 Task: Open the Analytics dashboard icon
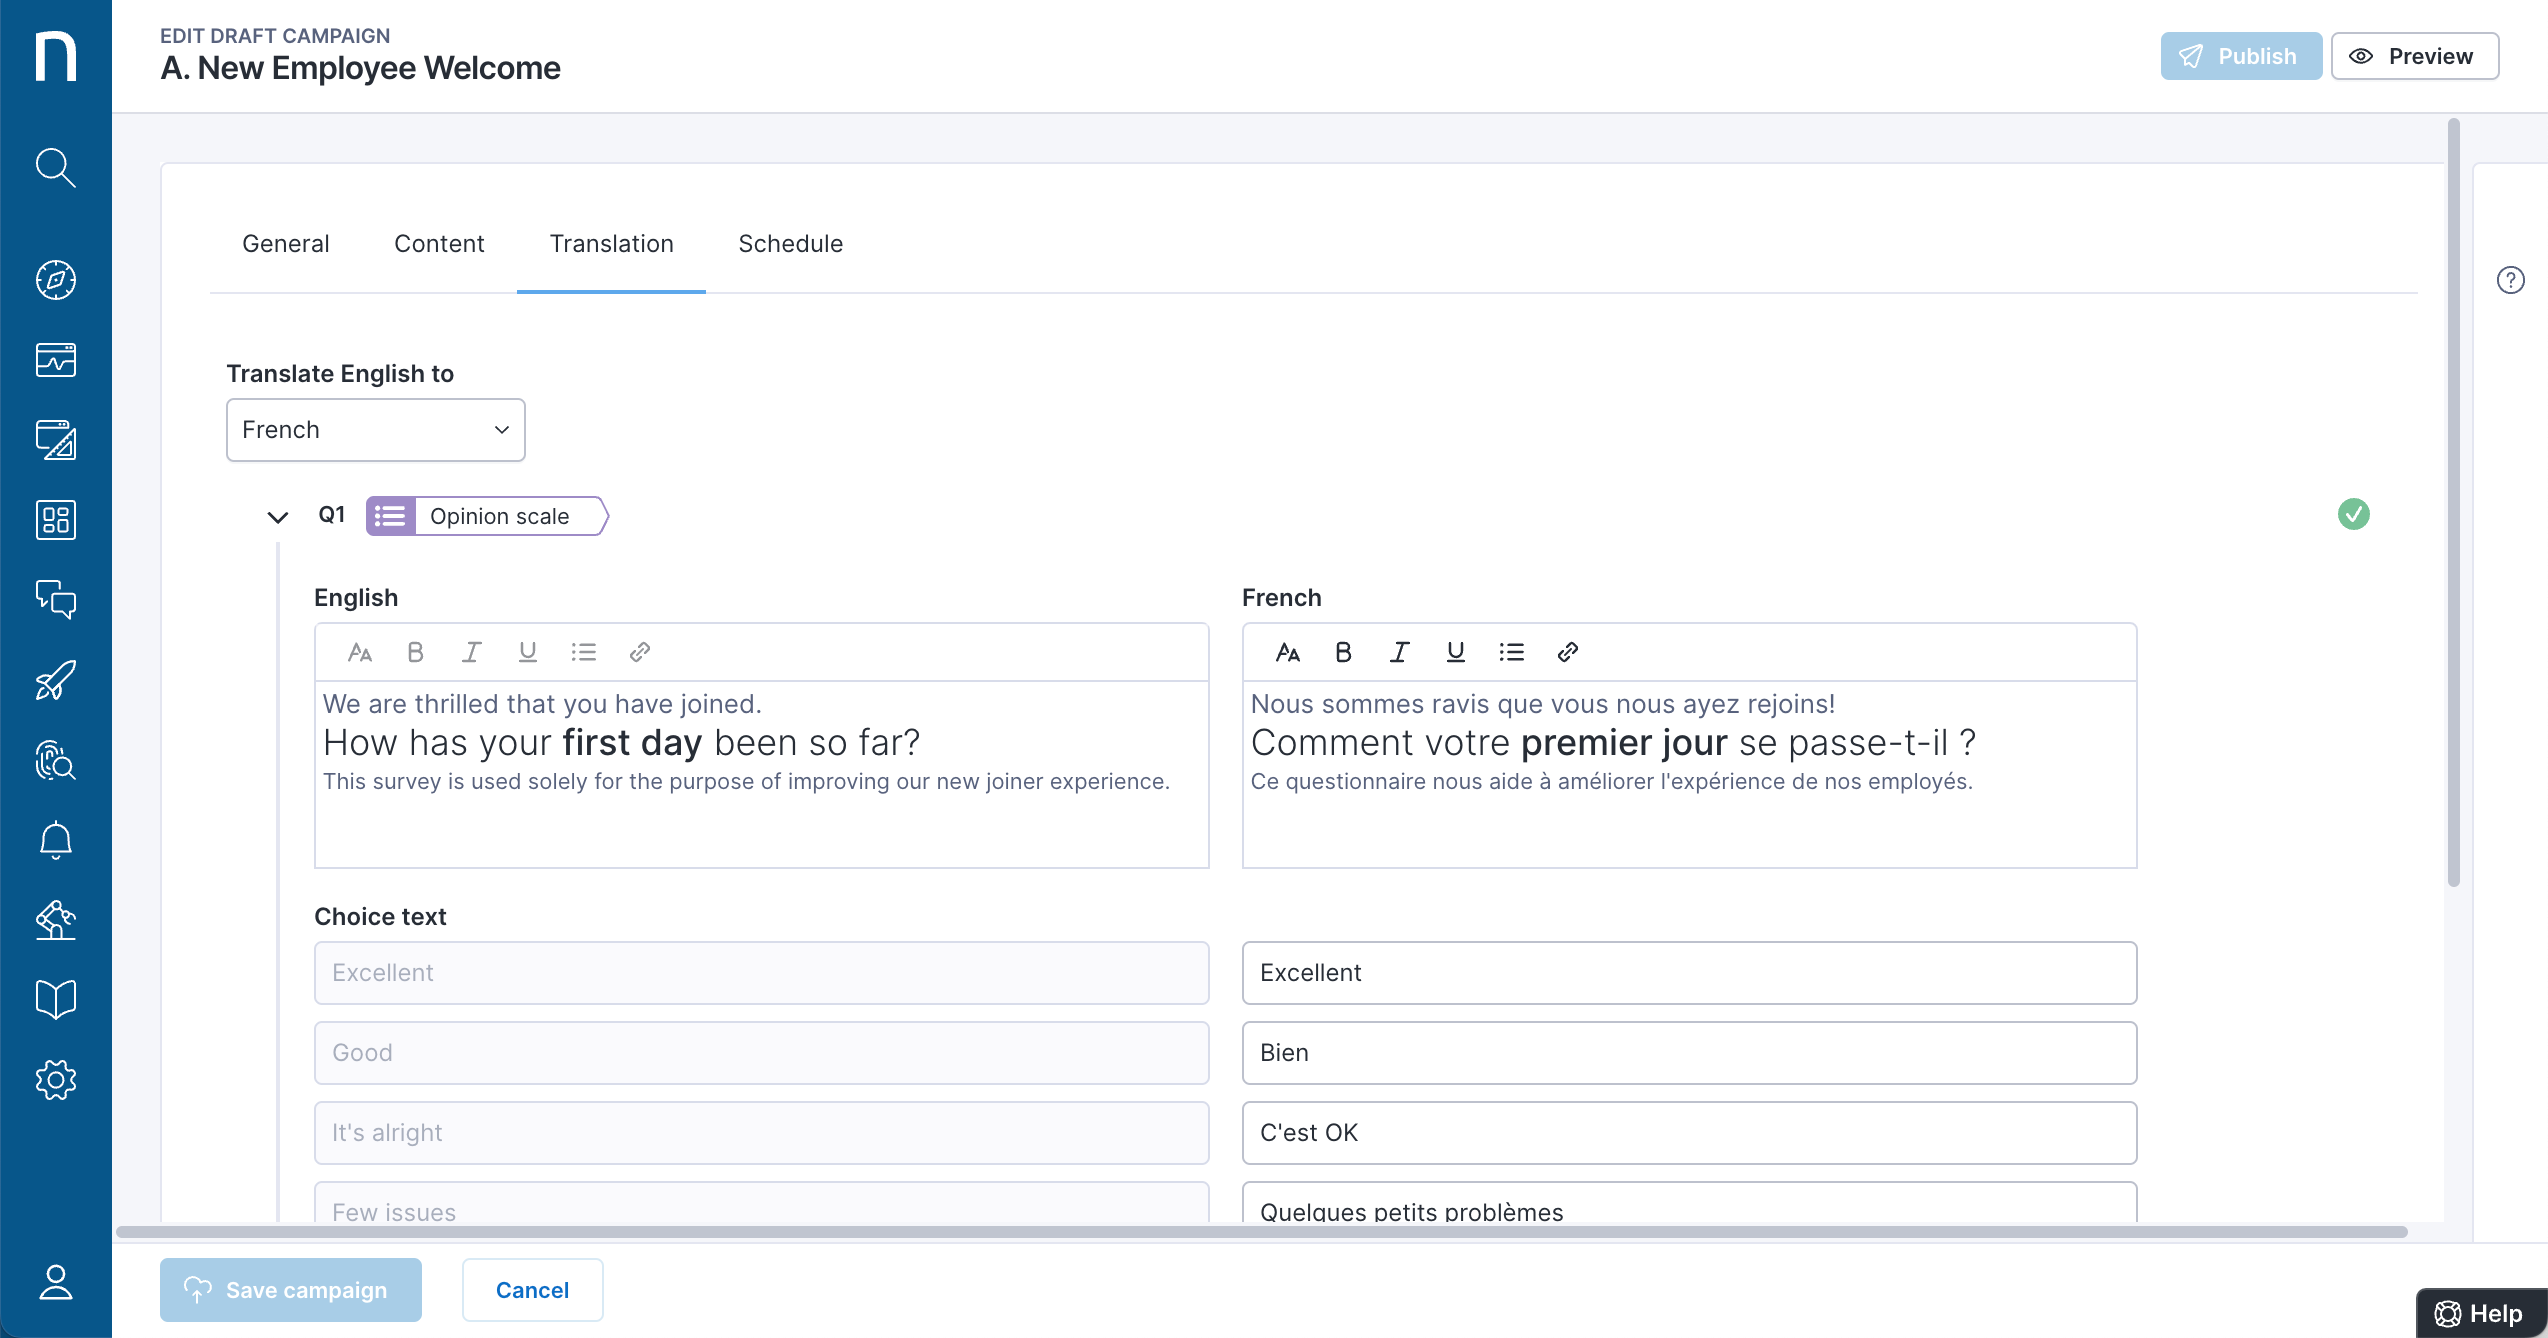pyautogui.click(x=56, y=360)
